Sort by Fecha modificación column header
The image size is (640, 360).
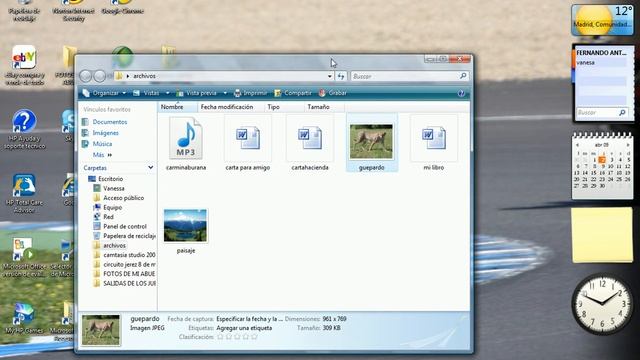click(x=231, y=107)
